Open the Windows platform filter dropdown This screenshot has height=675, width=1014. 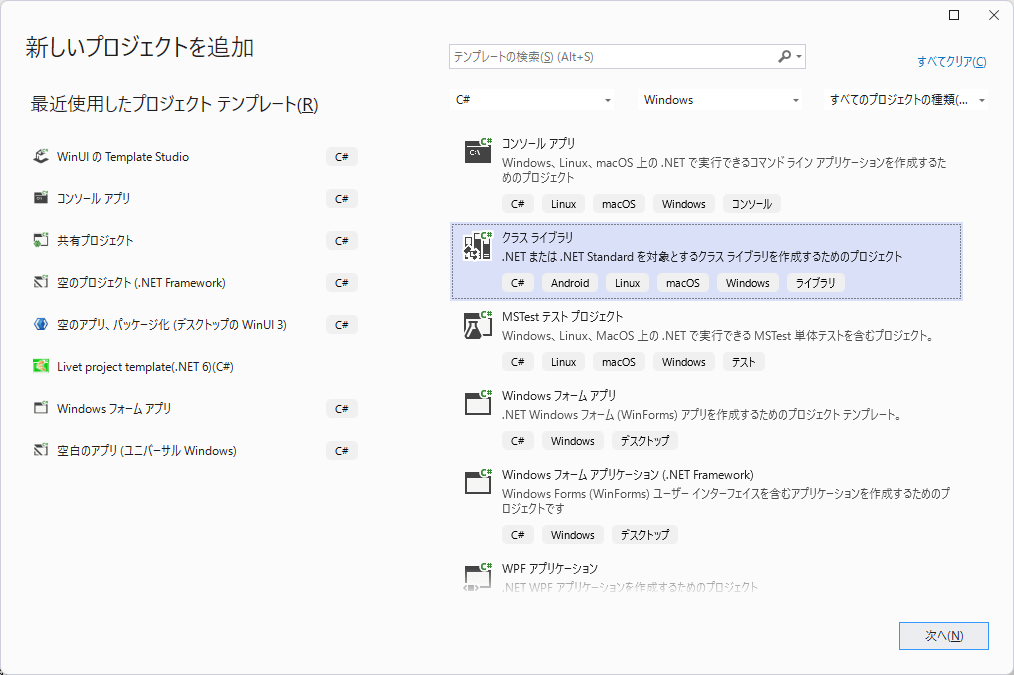[720, 100]
